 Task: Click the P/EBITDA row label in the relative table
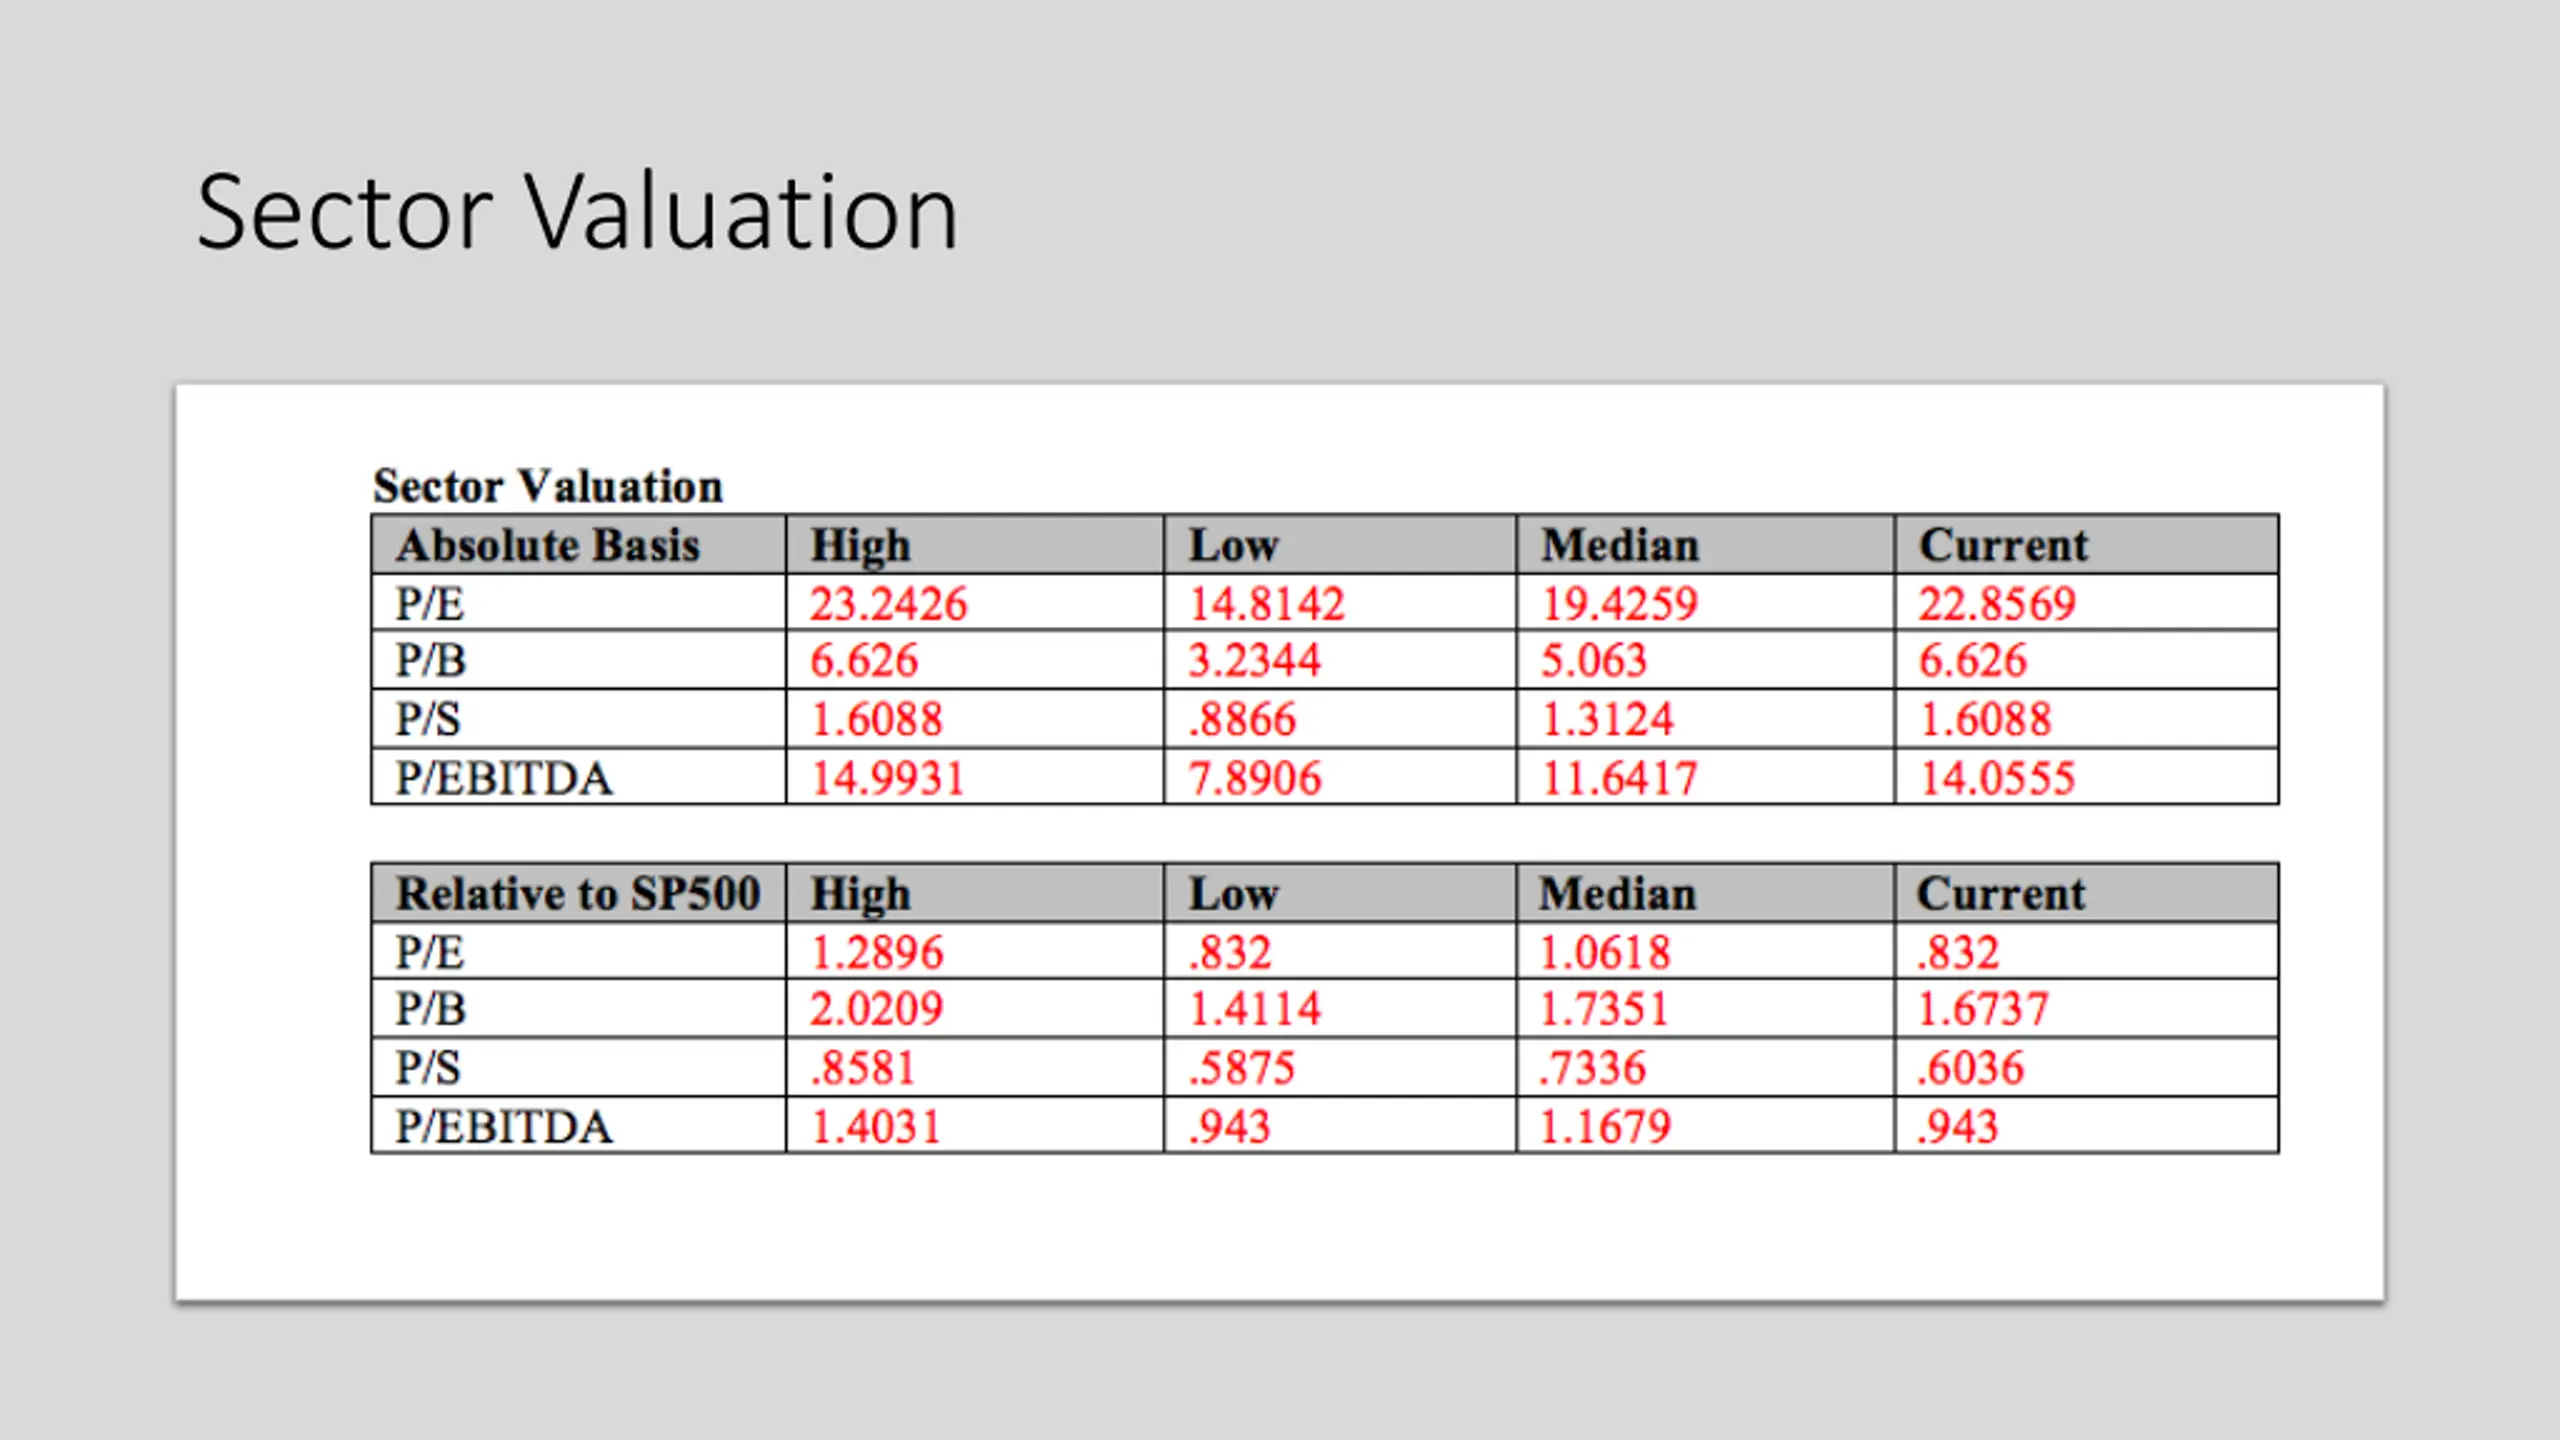pyautogui.click(x=503, y=1126)
